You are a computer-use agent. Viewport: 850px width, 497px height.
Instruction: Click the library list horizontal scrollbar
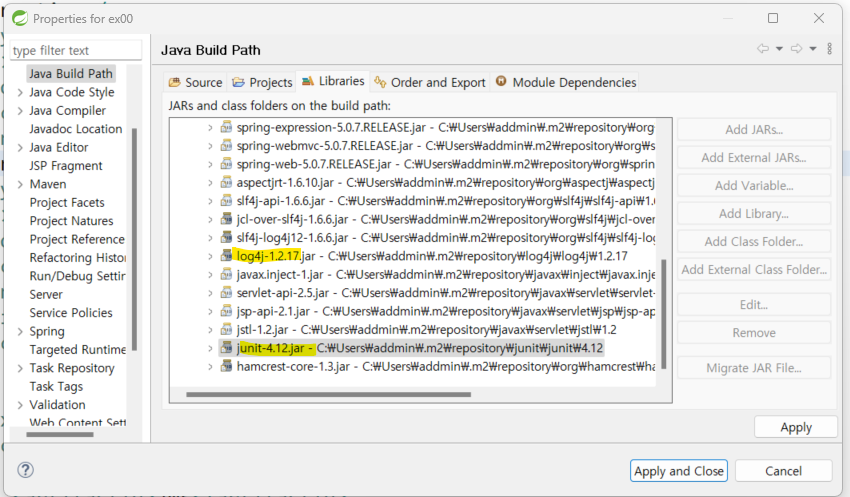(329, 395)
